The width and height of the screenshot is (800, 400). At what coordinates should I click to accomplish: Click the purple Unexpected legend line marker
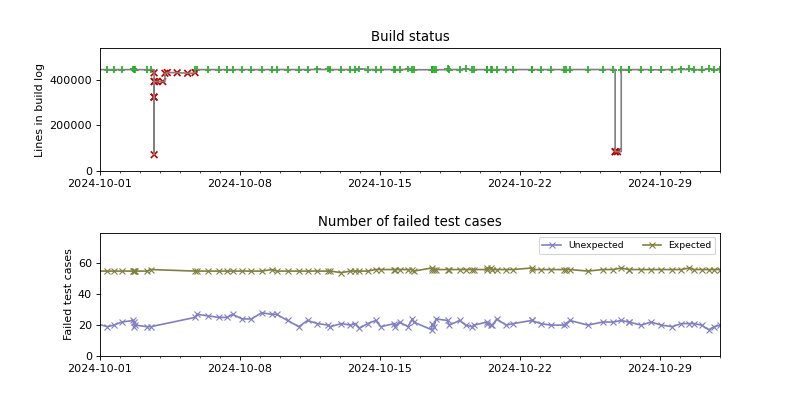tap(553, 245)
